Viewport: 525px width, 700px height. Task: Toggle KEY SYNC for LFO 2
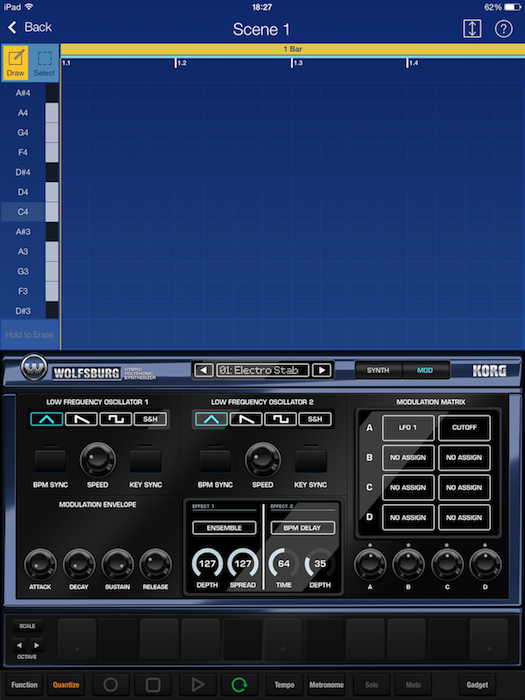[311, 461]
